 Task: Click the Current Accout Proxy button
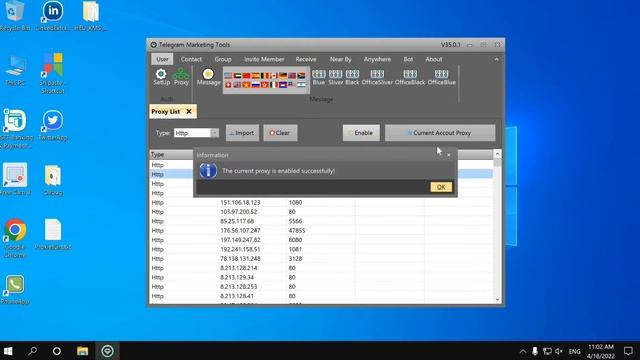(440, 133)
